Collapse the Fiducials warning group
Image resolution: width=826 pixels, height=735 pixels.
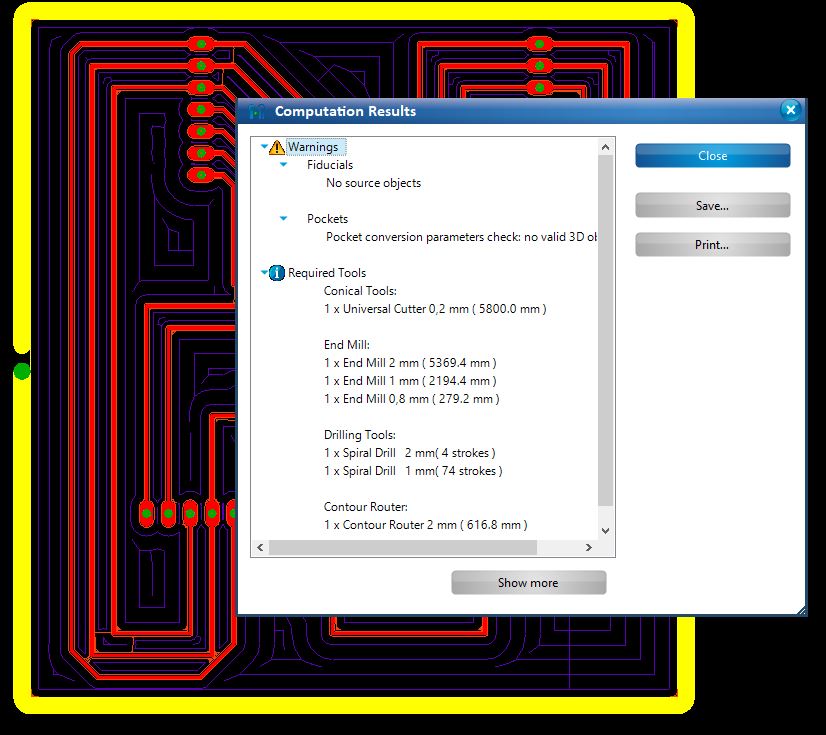click(x=283, y=164)
